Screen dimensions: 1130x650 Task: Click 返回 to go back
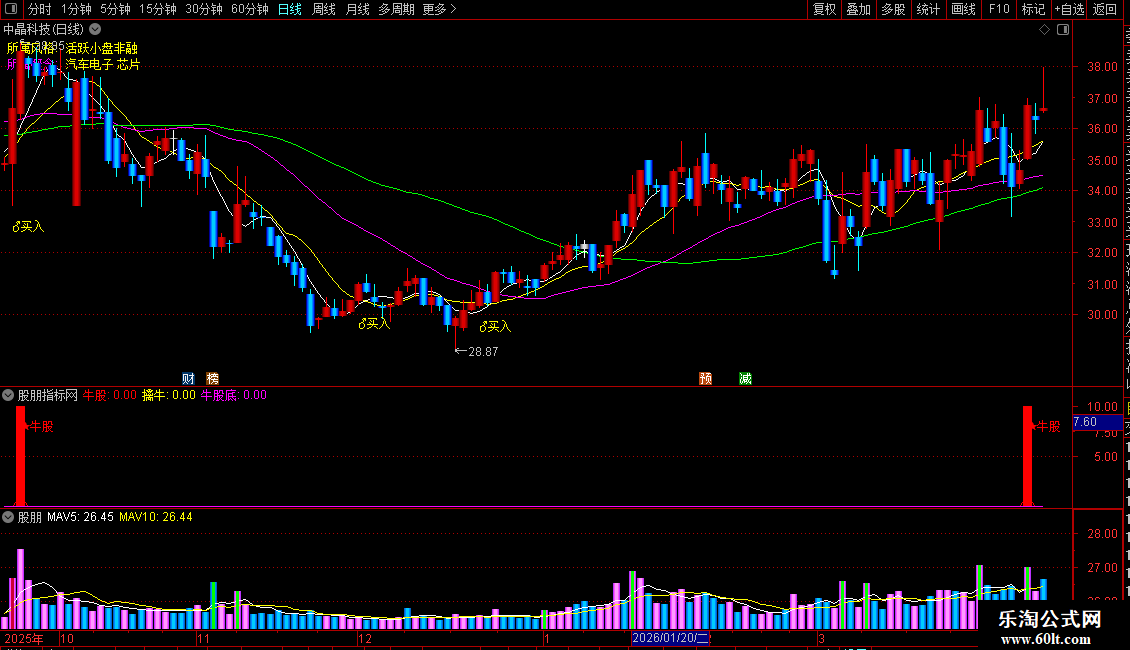point(1104,9)
